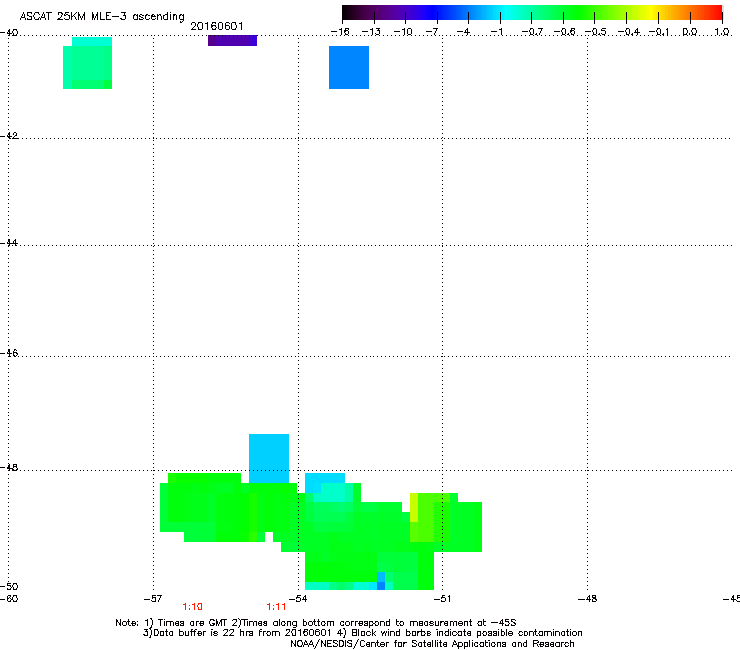Click the -10 colorbar label

tap(403, 32)
